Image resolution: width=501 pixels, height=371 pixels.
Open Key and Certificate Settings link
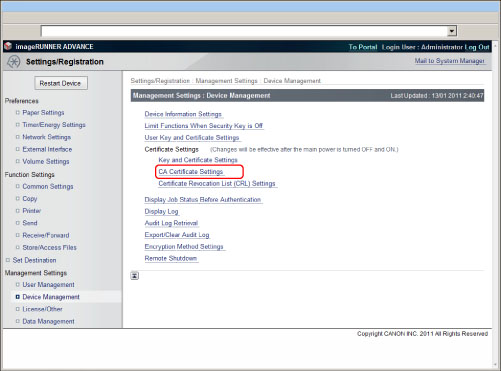198,160
